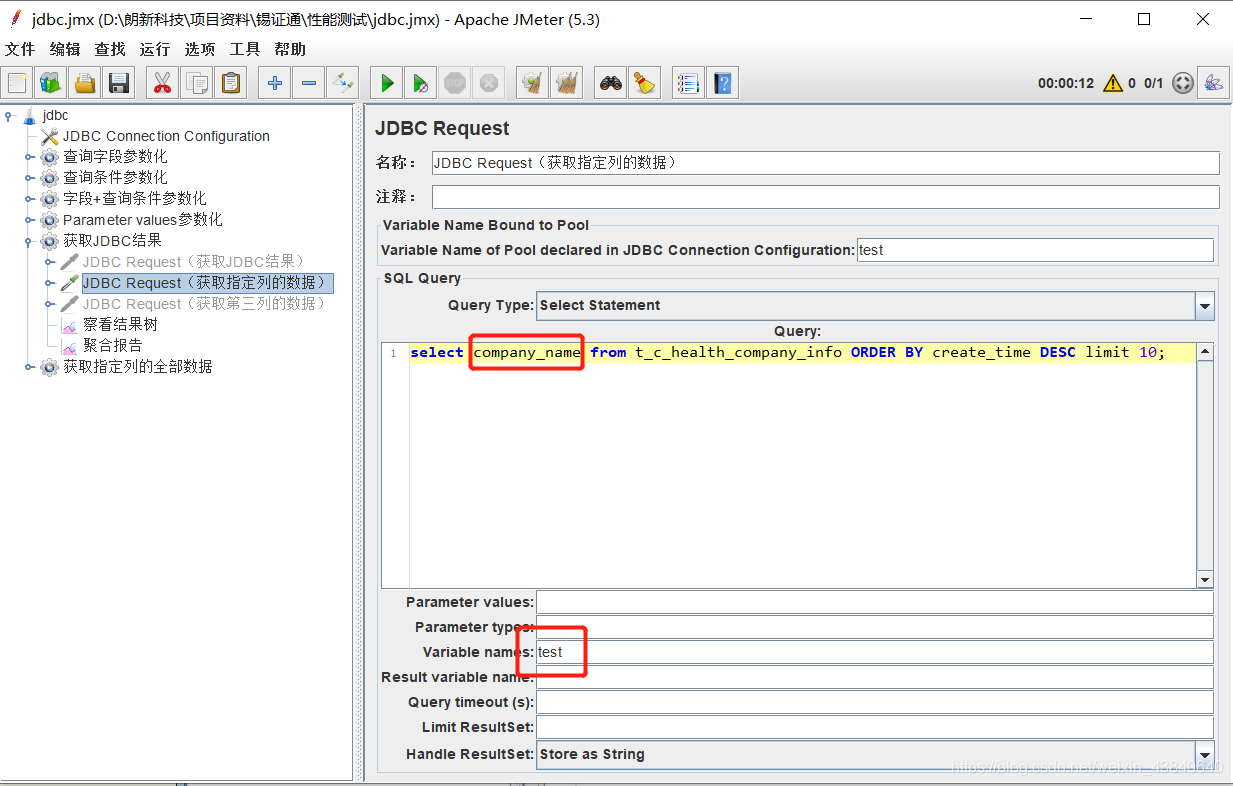Click the Paste clipboard icon

(231, 83)
